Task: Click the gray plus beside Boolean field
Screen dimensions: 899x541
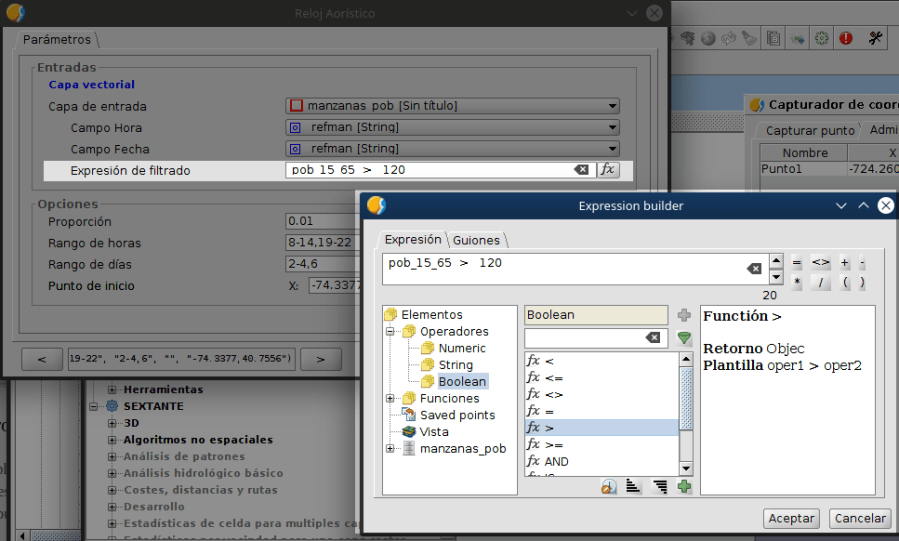Action: click(x=684, y=315)
